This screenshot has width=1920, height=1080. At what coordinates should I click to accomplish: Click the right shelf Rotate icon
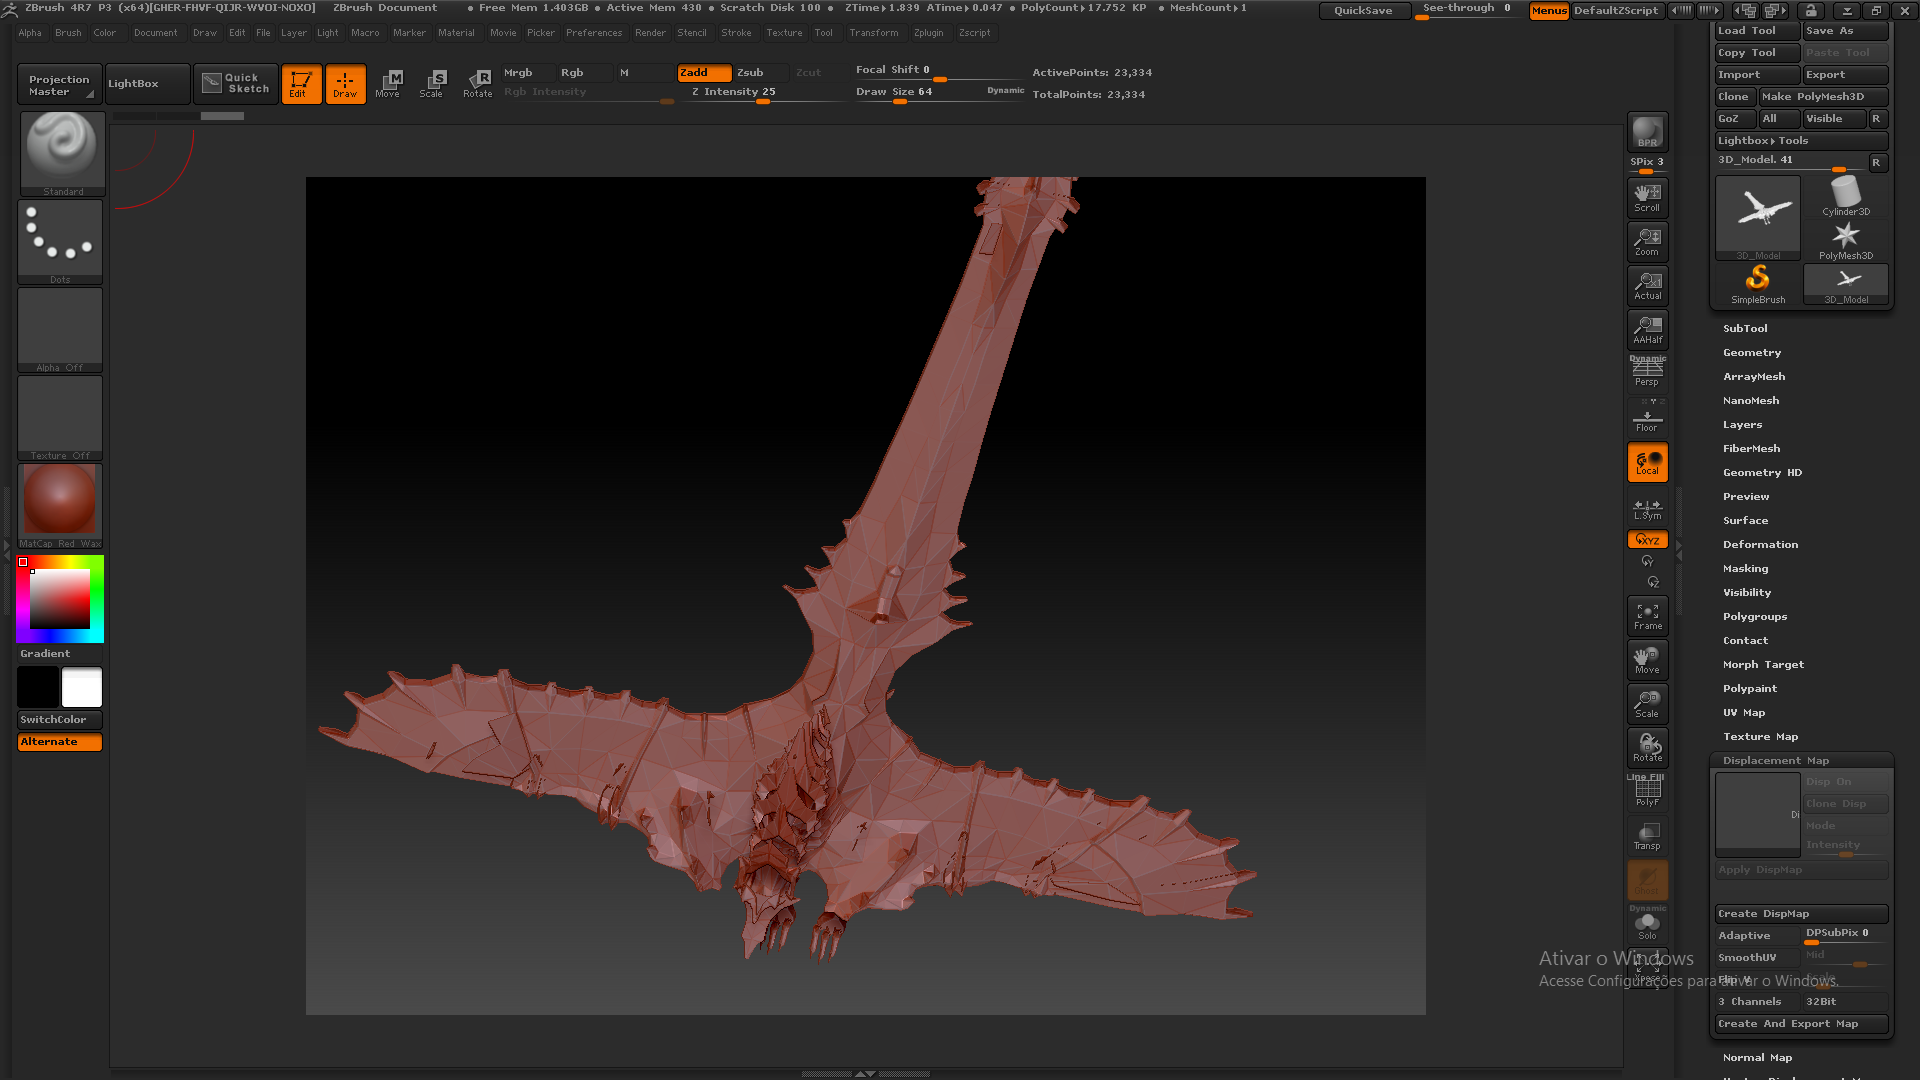(x=1647, y=748)
